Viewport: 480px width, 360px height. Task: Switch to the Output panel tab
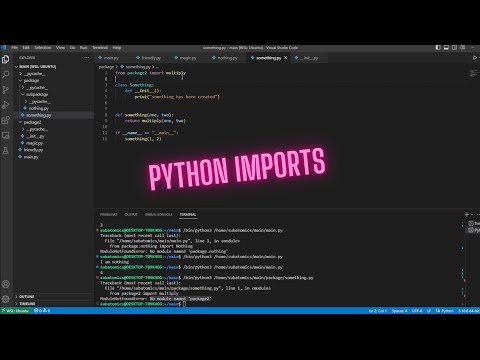pos(131,214)
